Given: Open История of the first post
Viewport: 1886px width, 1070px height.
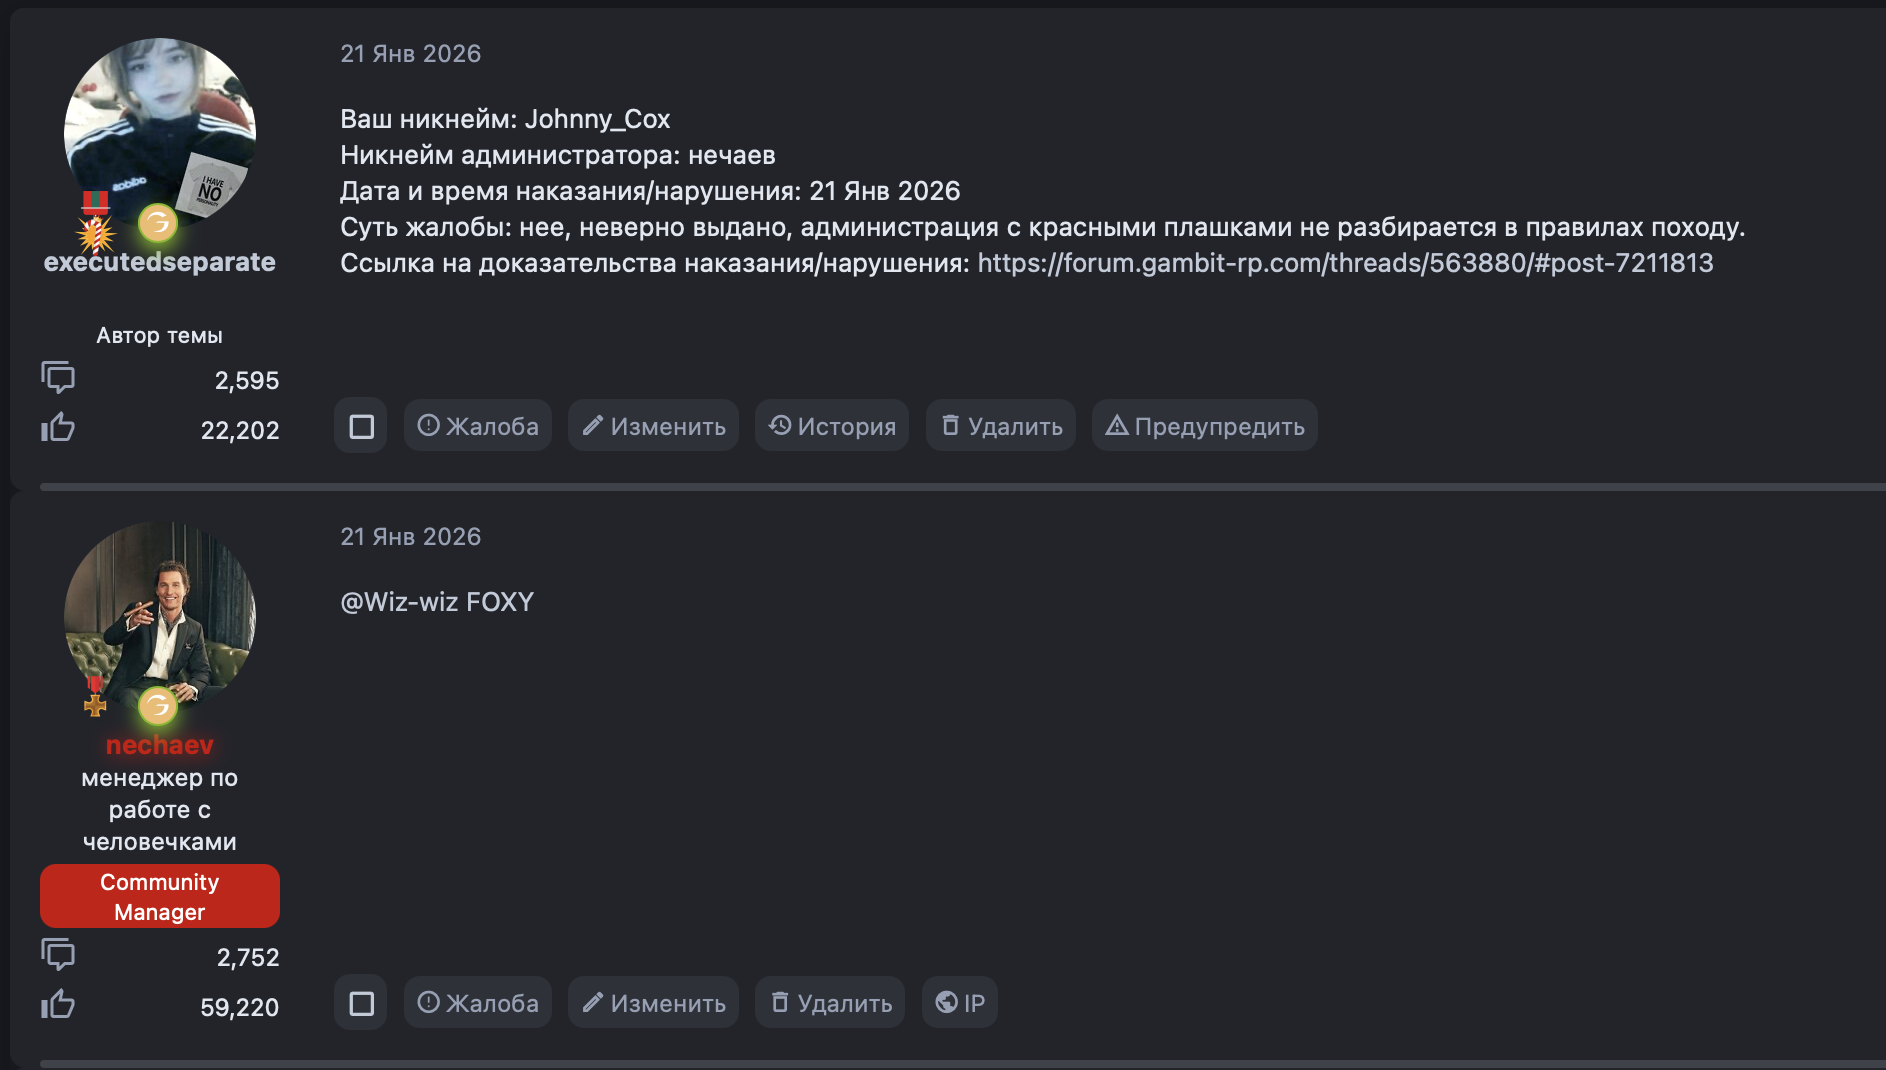Looking at the screenshot, I should tap(832, 427).
